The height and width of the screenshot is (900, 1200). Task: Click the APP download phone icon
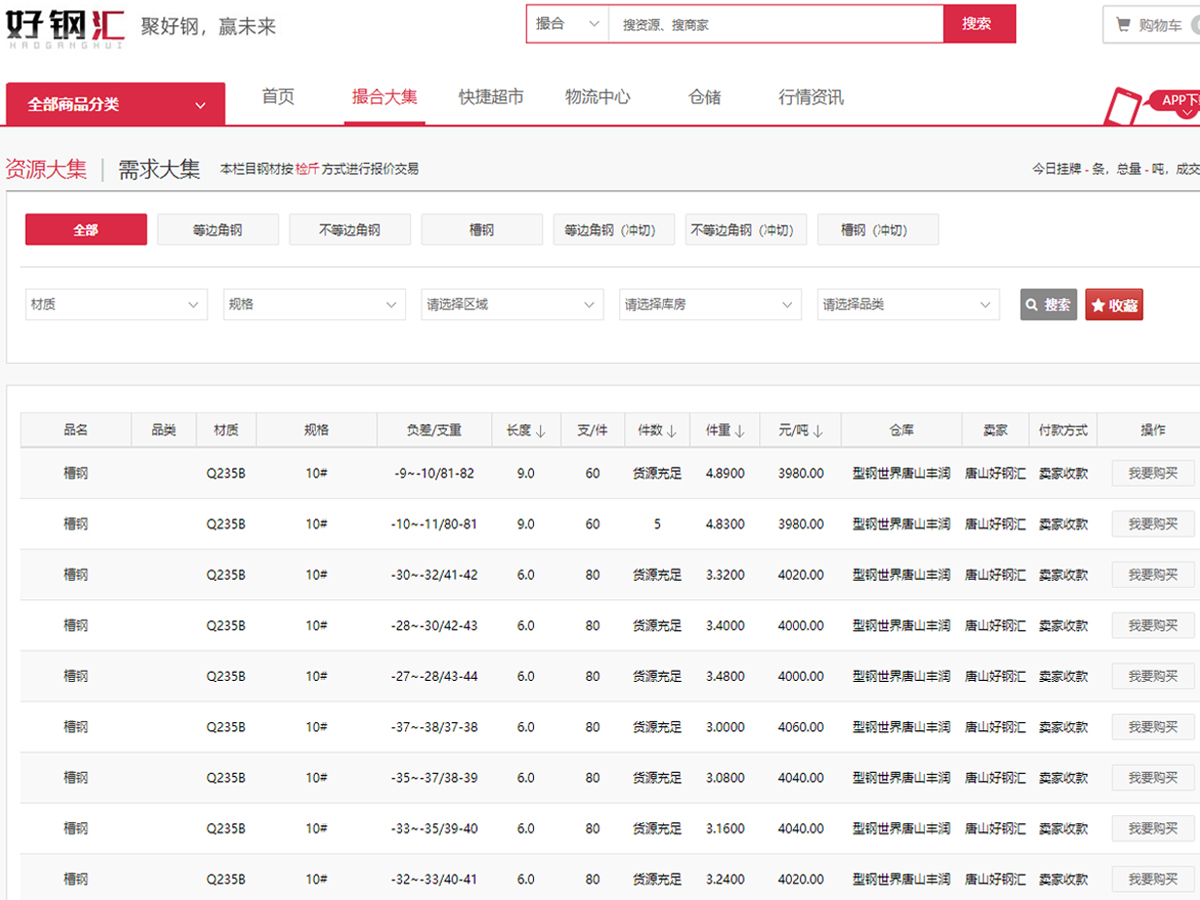pos(1123,105)
